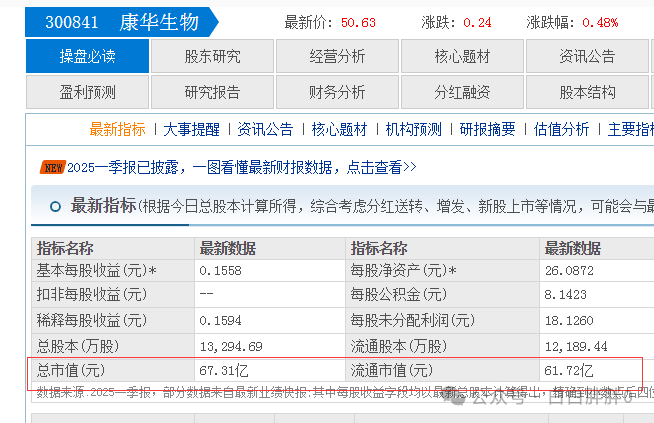The image size is (654, 423).
Task: Click the value 26.0872
Action: point(569,271)
